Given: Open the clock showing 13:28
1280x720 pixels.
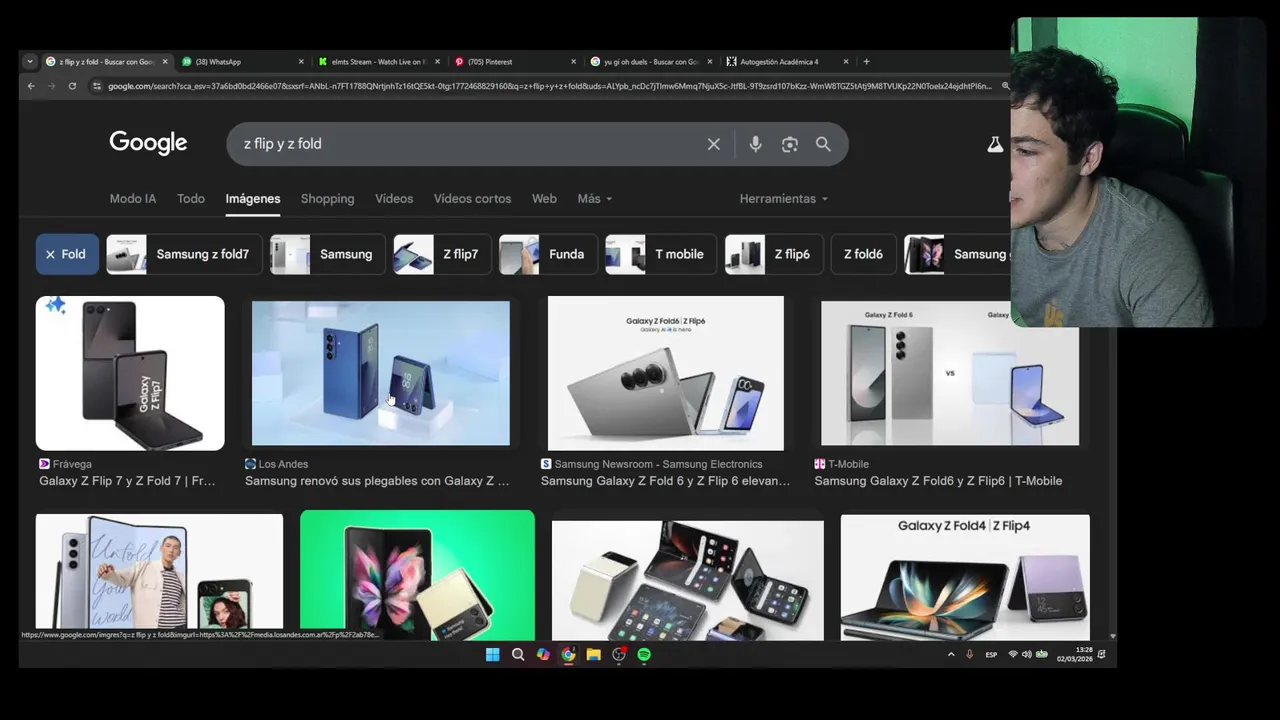Looking at the screenshot, I should pyautogui.click(x=1074, y=654).
